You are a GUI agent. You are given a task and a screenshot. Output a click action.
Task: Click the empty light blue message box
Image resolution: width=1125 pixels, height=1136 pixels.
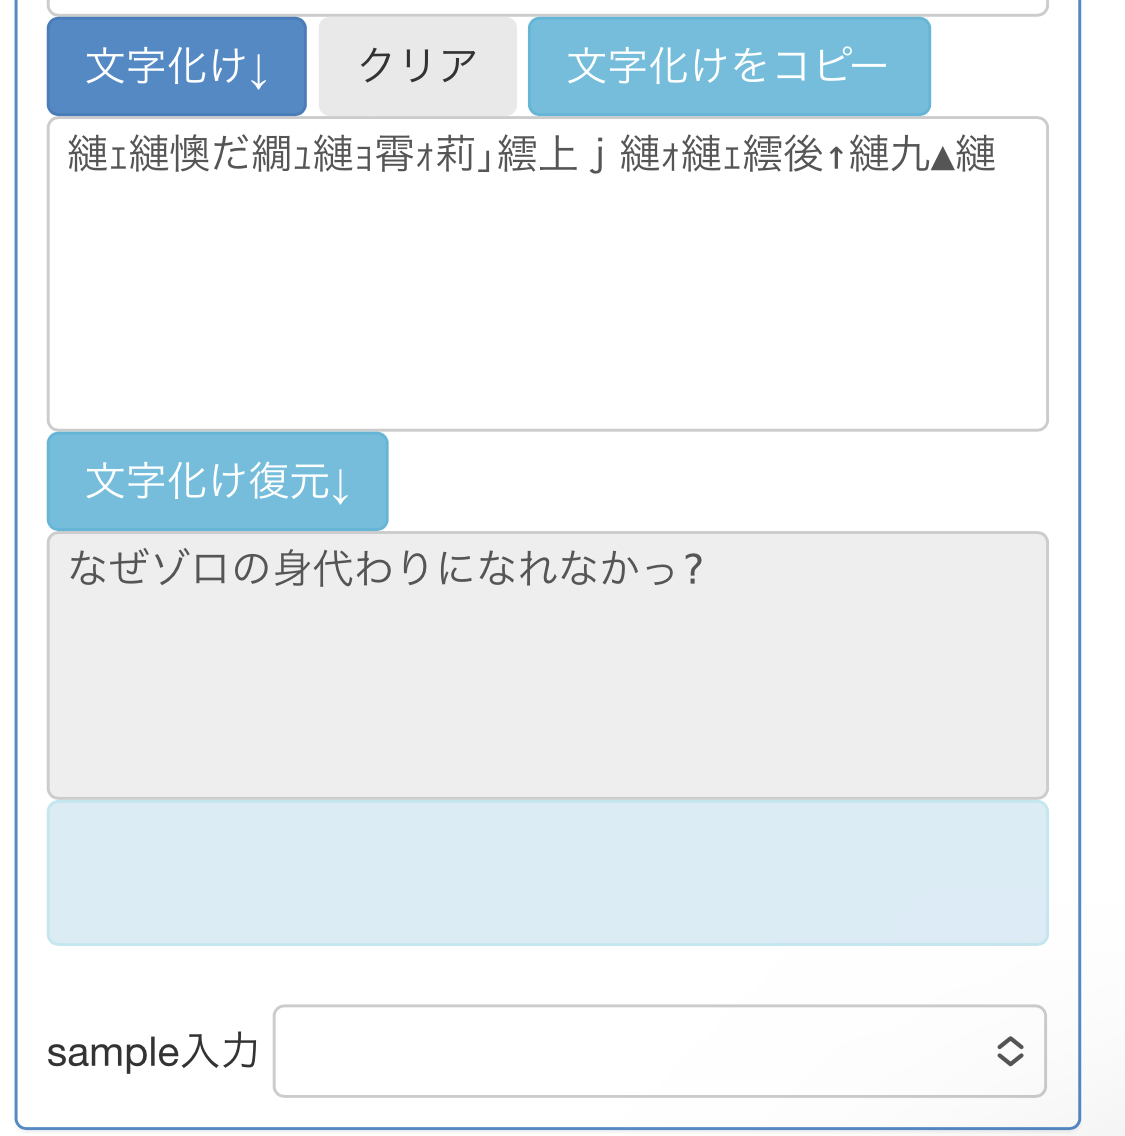pos(547,872)
